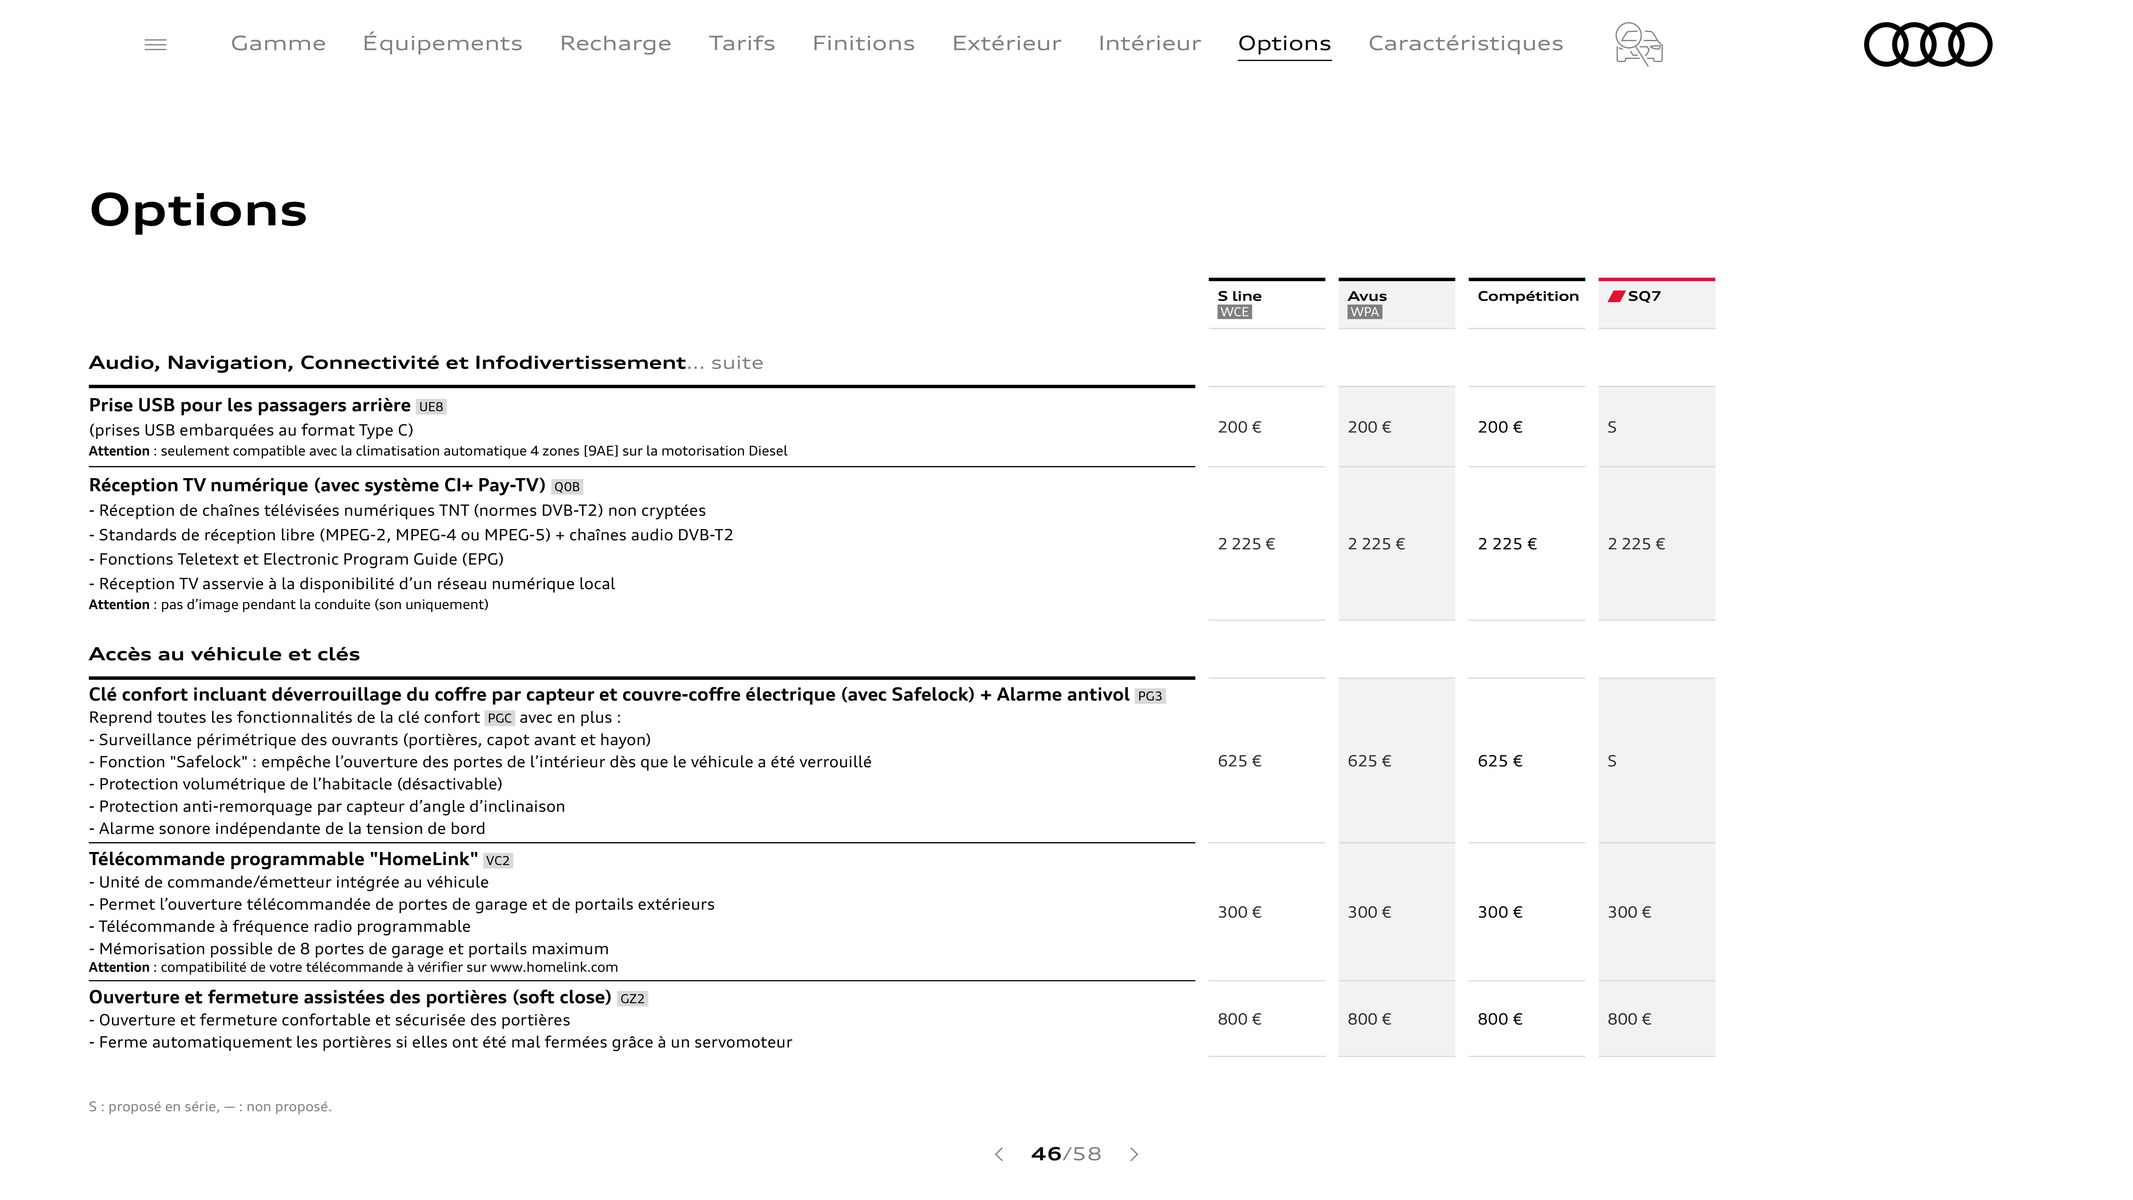
Task: Click the PGC option code
Action: (500, 718)
